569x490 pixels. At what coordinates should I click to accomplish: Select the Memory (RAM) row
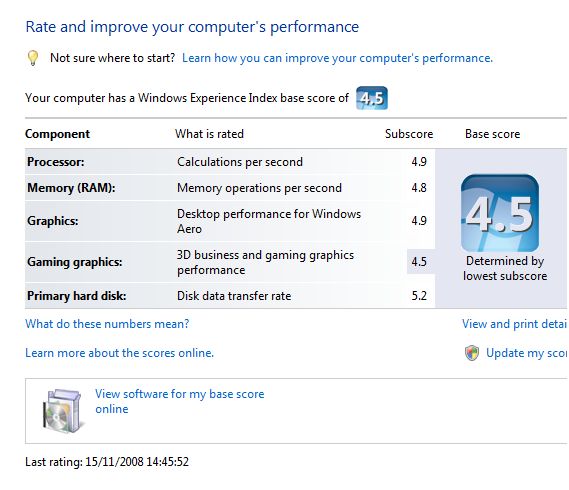(x=230, y=188)
